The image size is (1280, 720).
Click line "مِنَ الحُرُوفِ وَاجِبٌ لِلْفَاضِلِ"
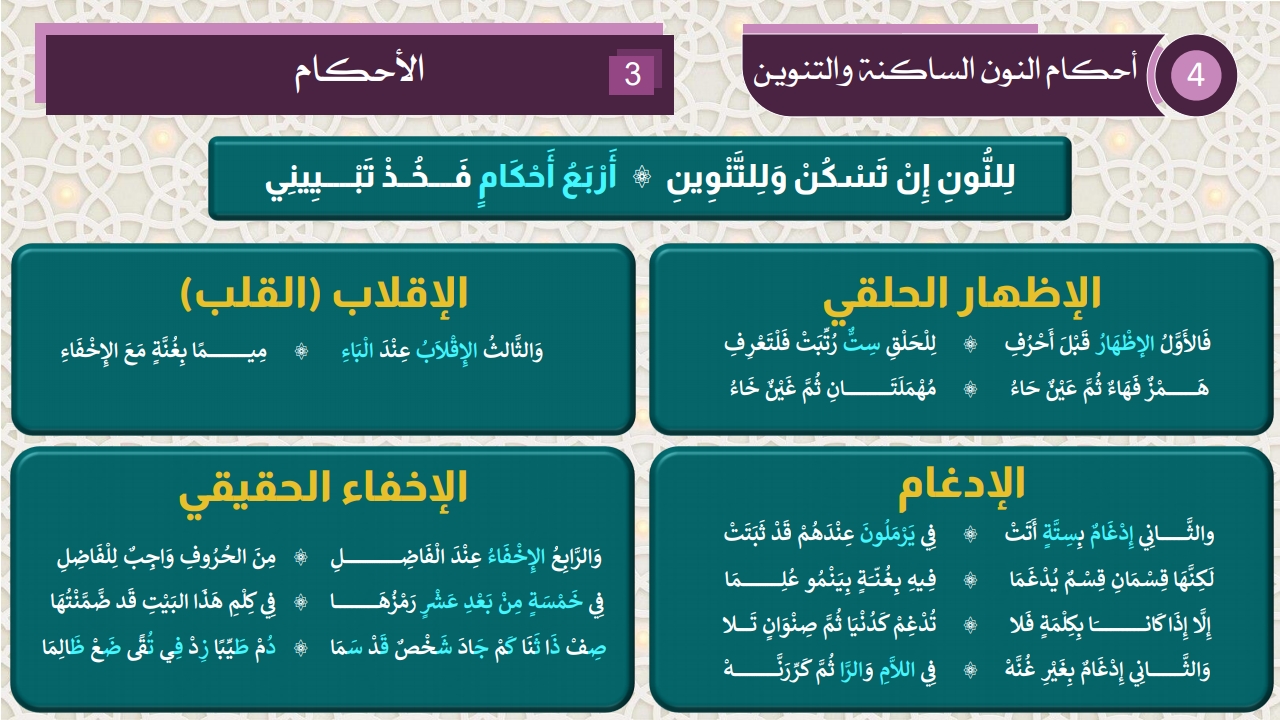pyautogui.click(x=167, y=556)
